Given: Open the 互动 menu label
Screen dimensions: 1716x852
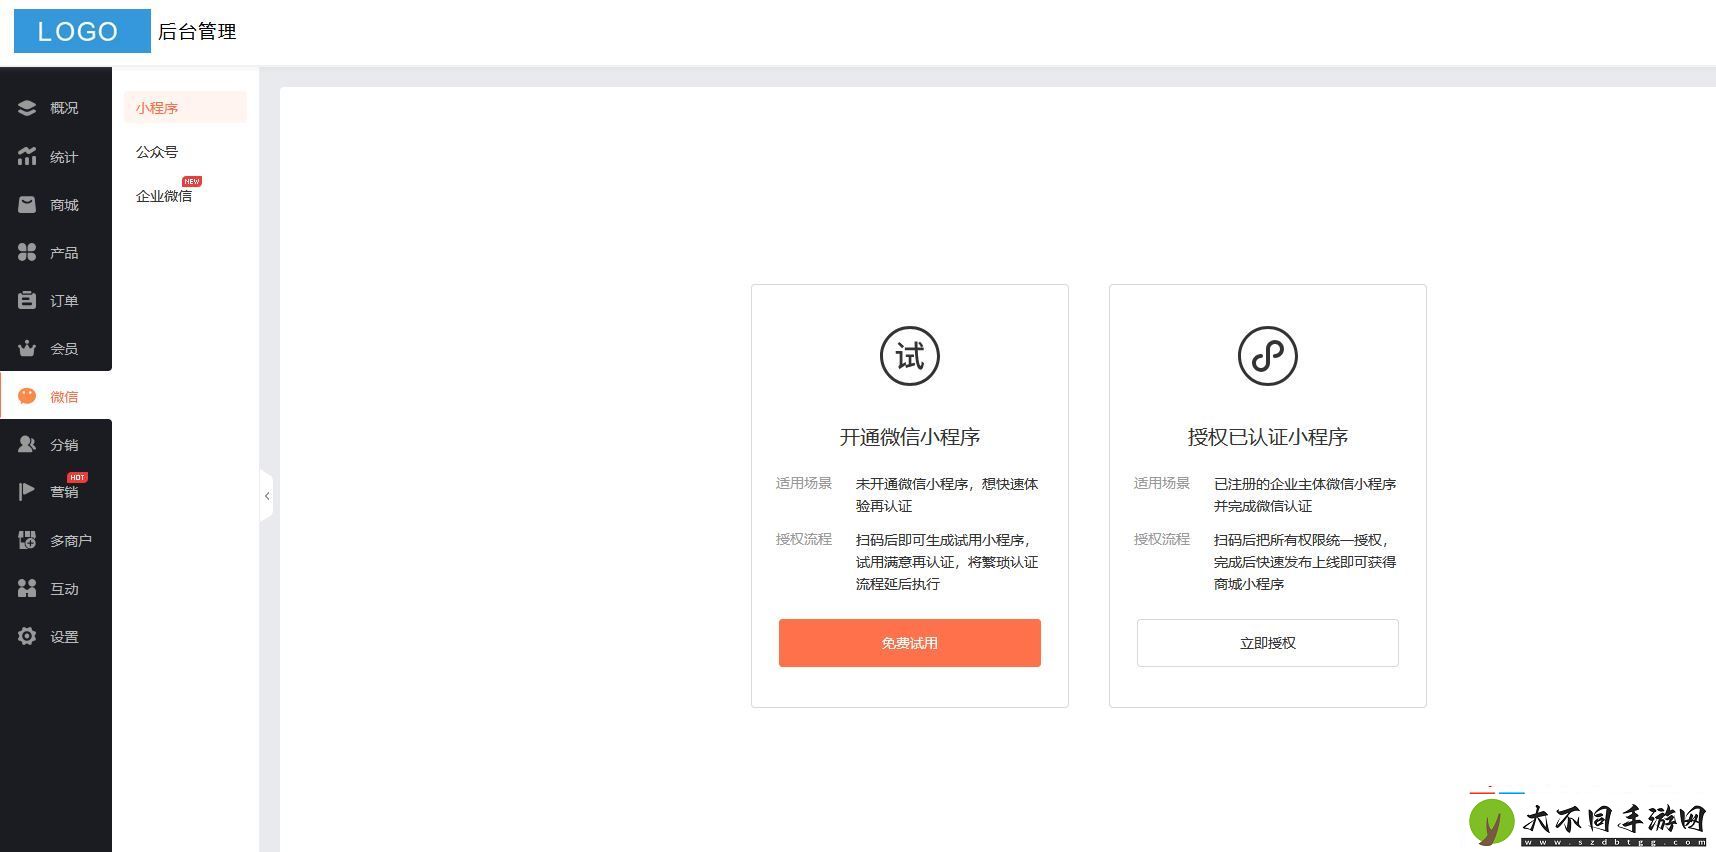Looking at the screenshot, I should 64,589.
